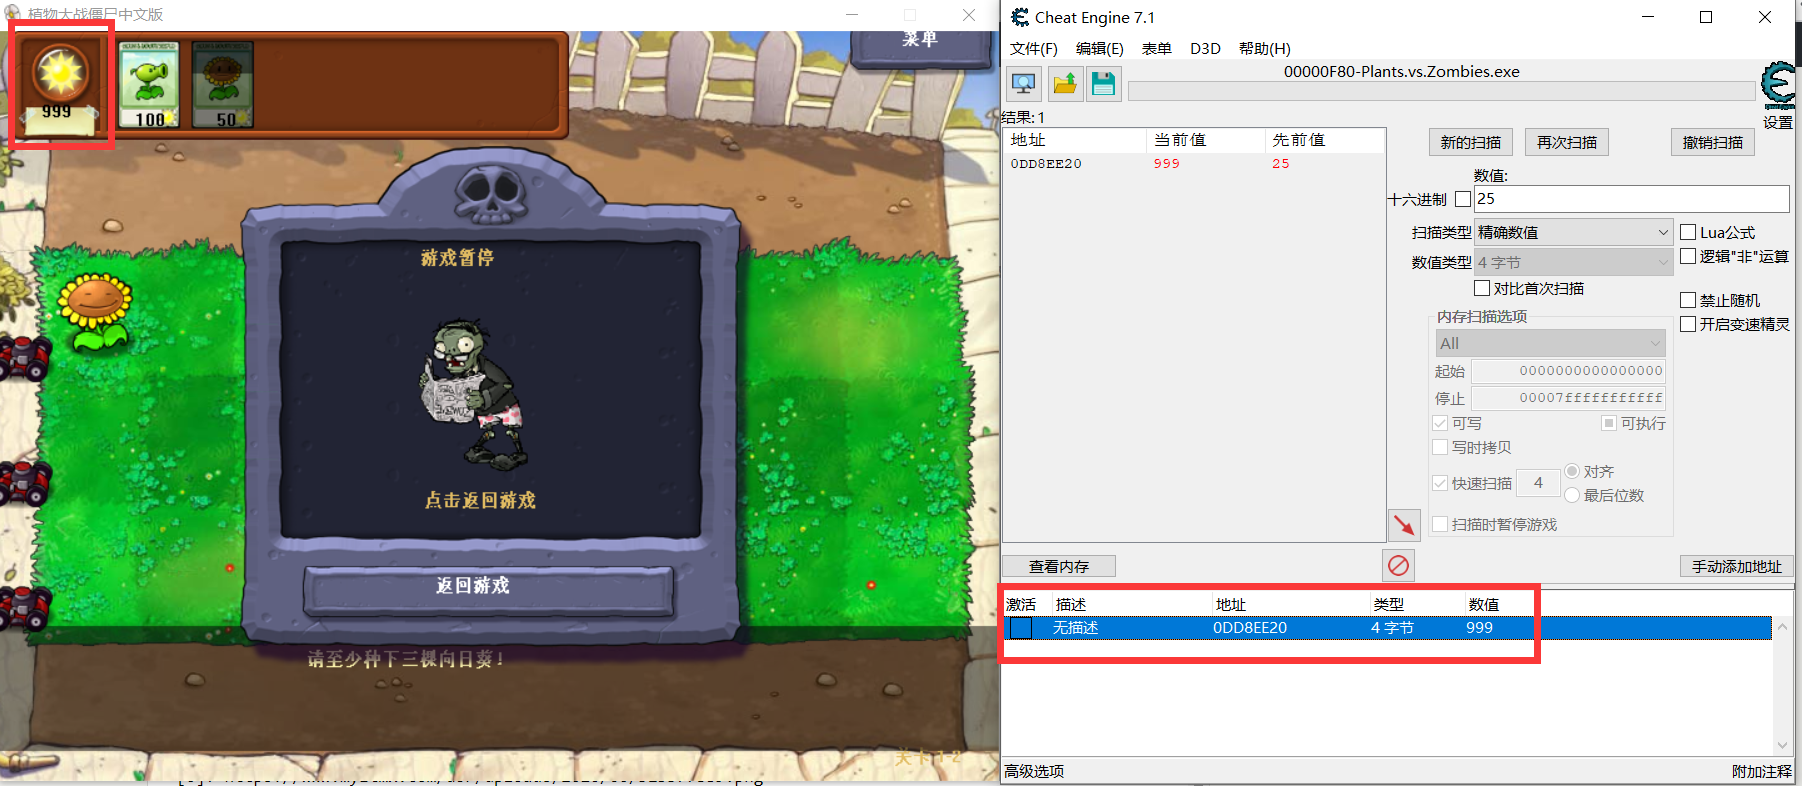Click 4 字节 type in address table
Viewport: 1802px width, 786px height.
click(x=1393, y=628)
